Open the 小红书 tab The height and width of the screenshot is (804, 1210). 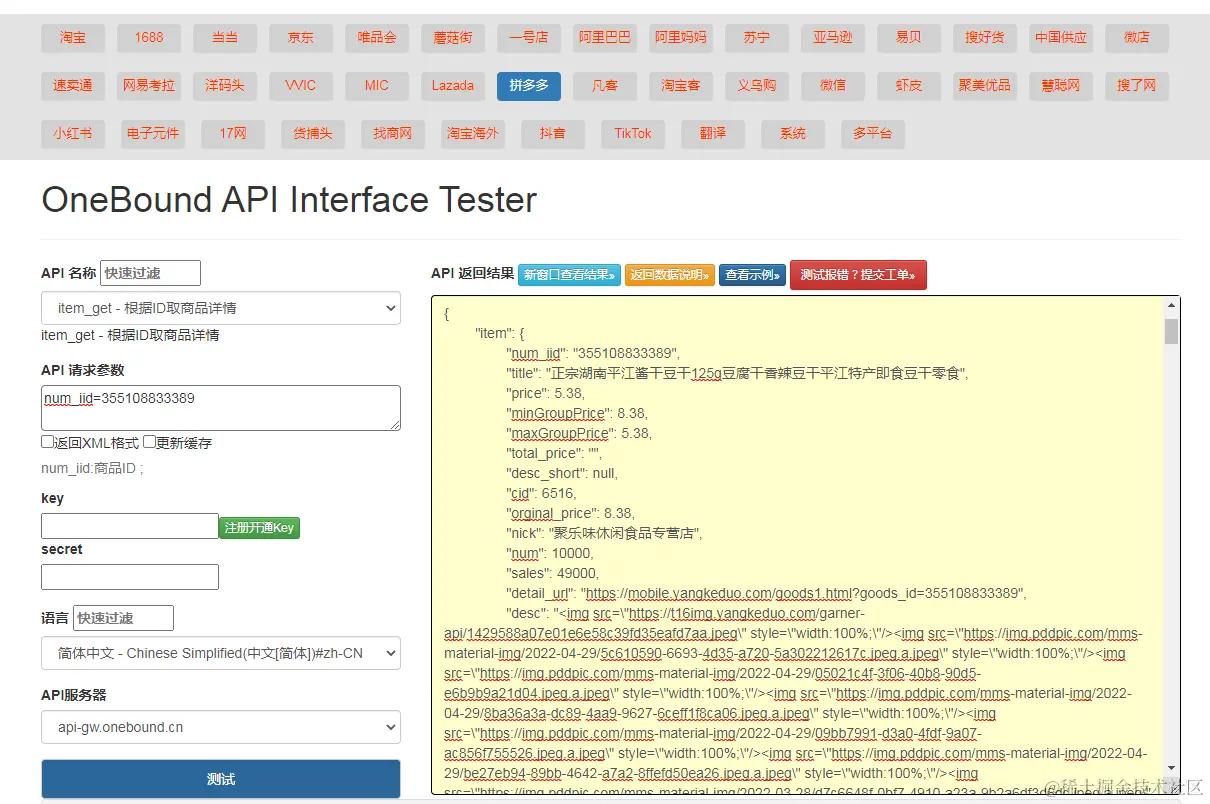coord(73,134)
